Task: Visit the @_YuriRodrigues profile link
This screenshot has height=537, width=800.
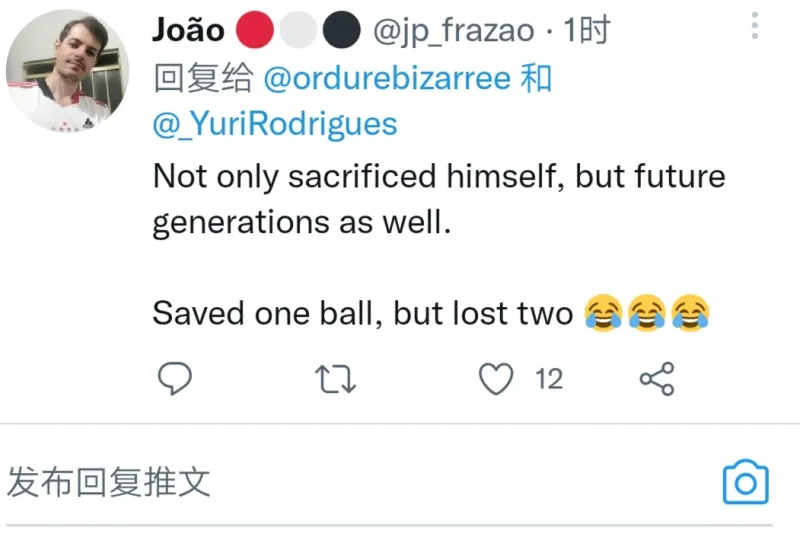Action: pos(275,124)
